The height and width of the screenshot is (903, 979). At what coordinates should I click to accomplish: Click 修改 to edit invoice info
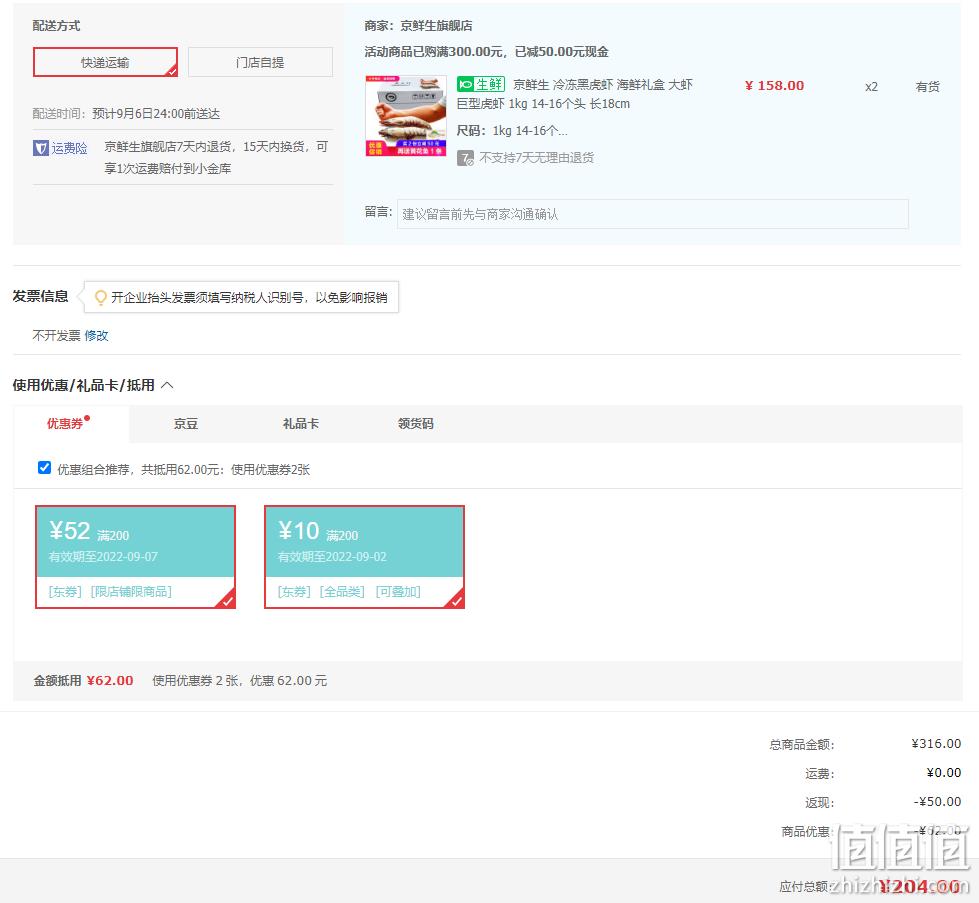tap(96, 335)
